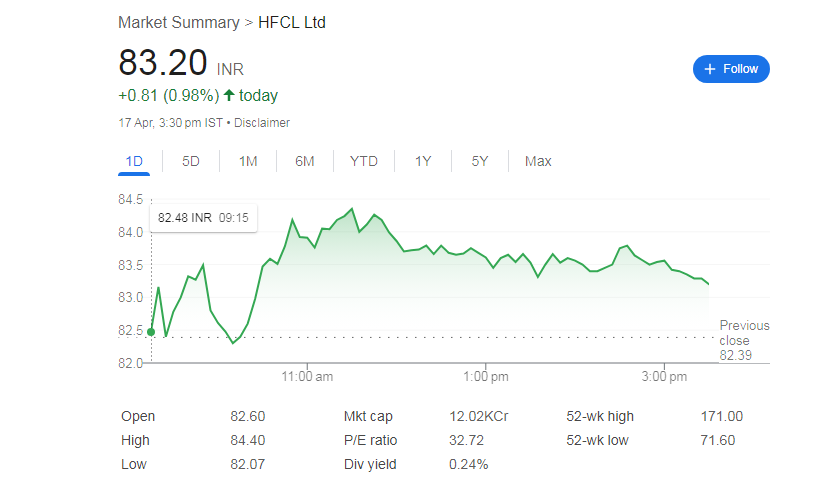Click the High value 84.40
Viewport: 814px width, 495px height.
[248, 440]
